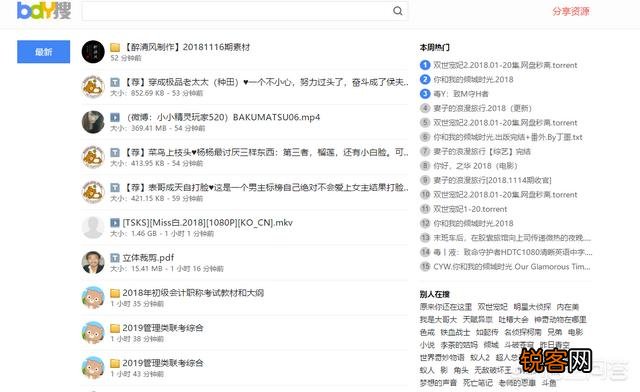This screenshot has height=392, width=640.
Task: Open black avatar of 醉清风制作 uploader
Action: point(93,51)
